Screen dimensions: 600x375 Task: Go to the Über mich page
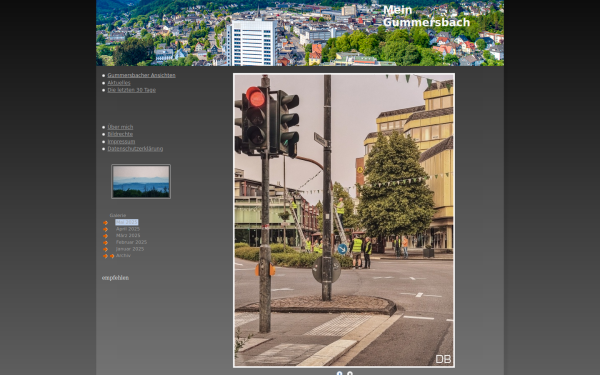coord(120,127)
